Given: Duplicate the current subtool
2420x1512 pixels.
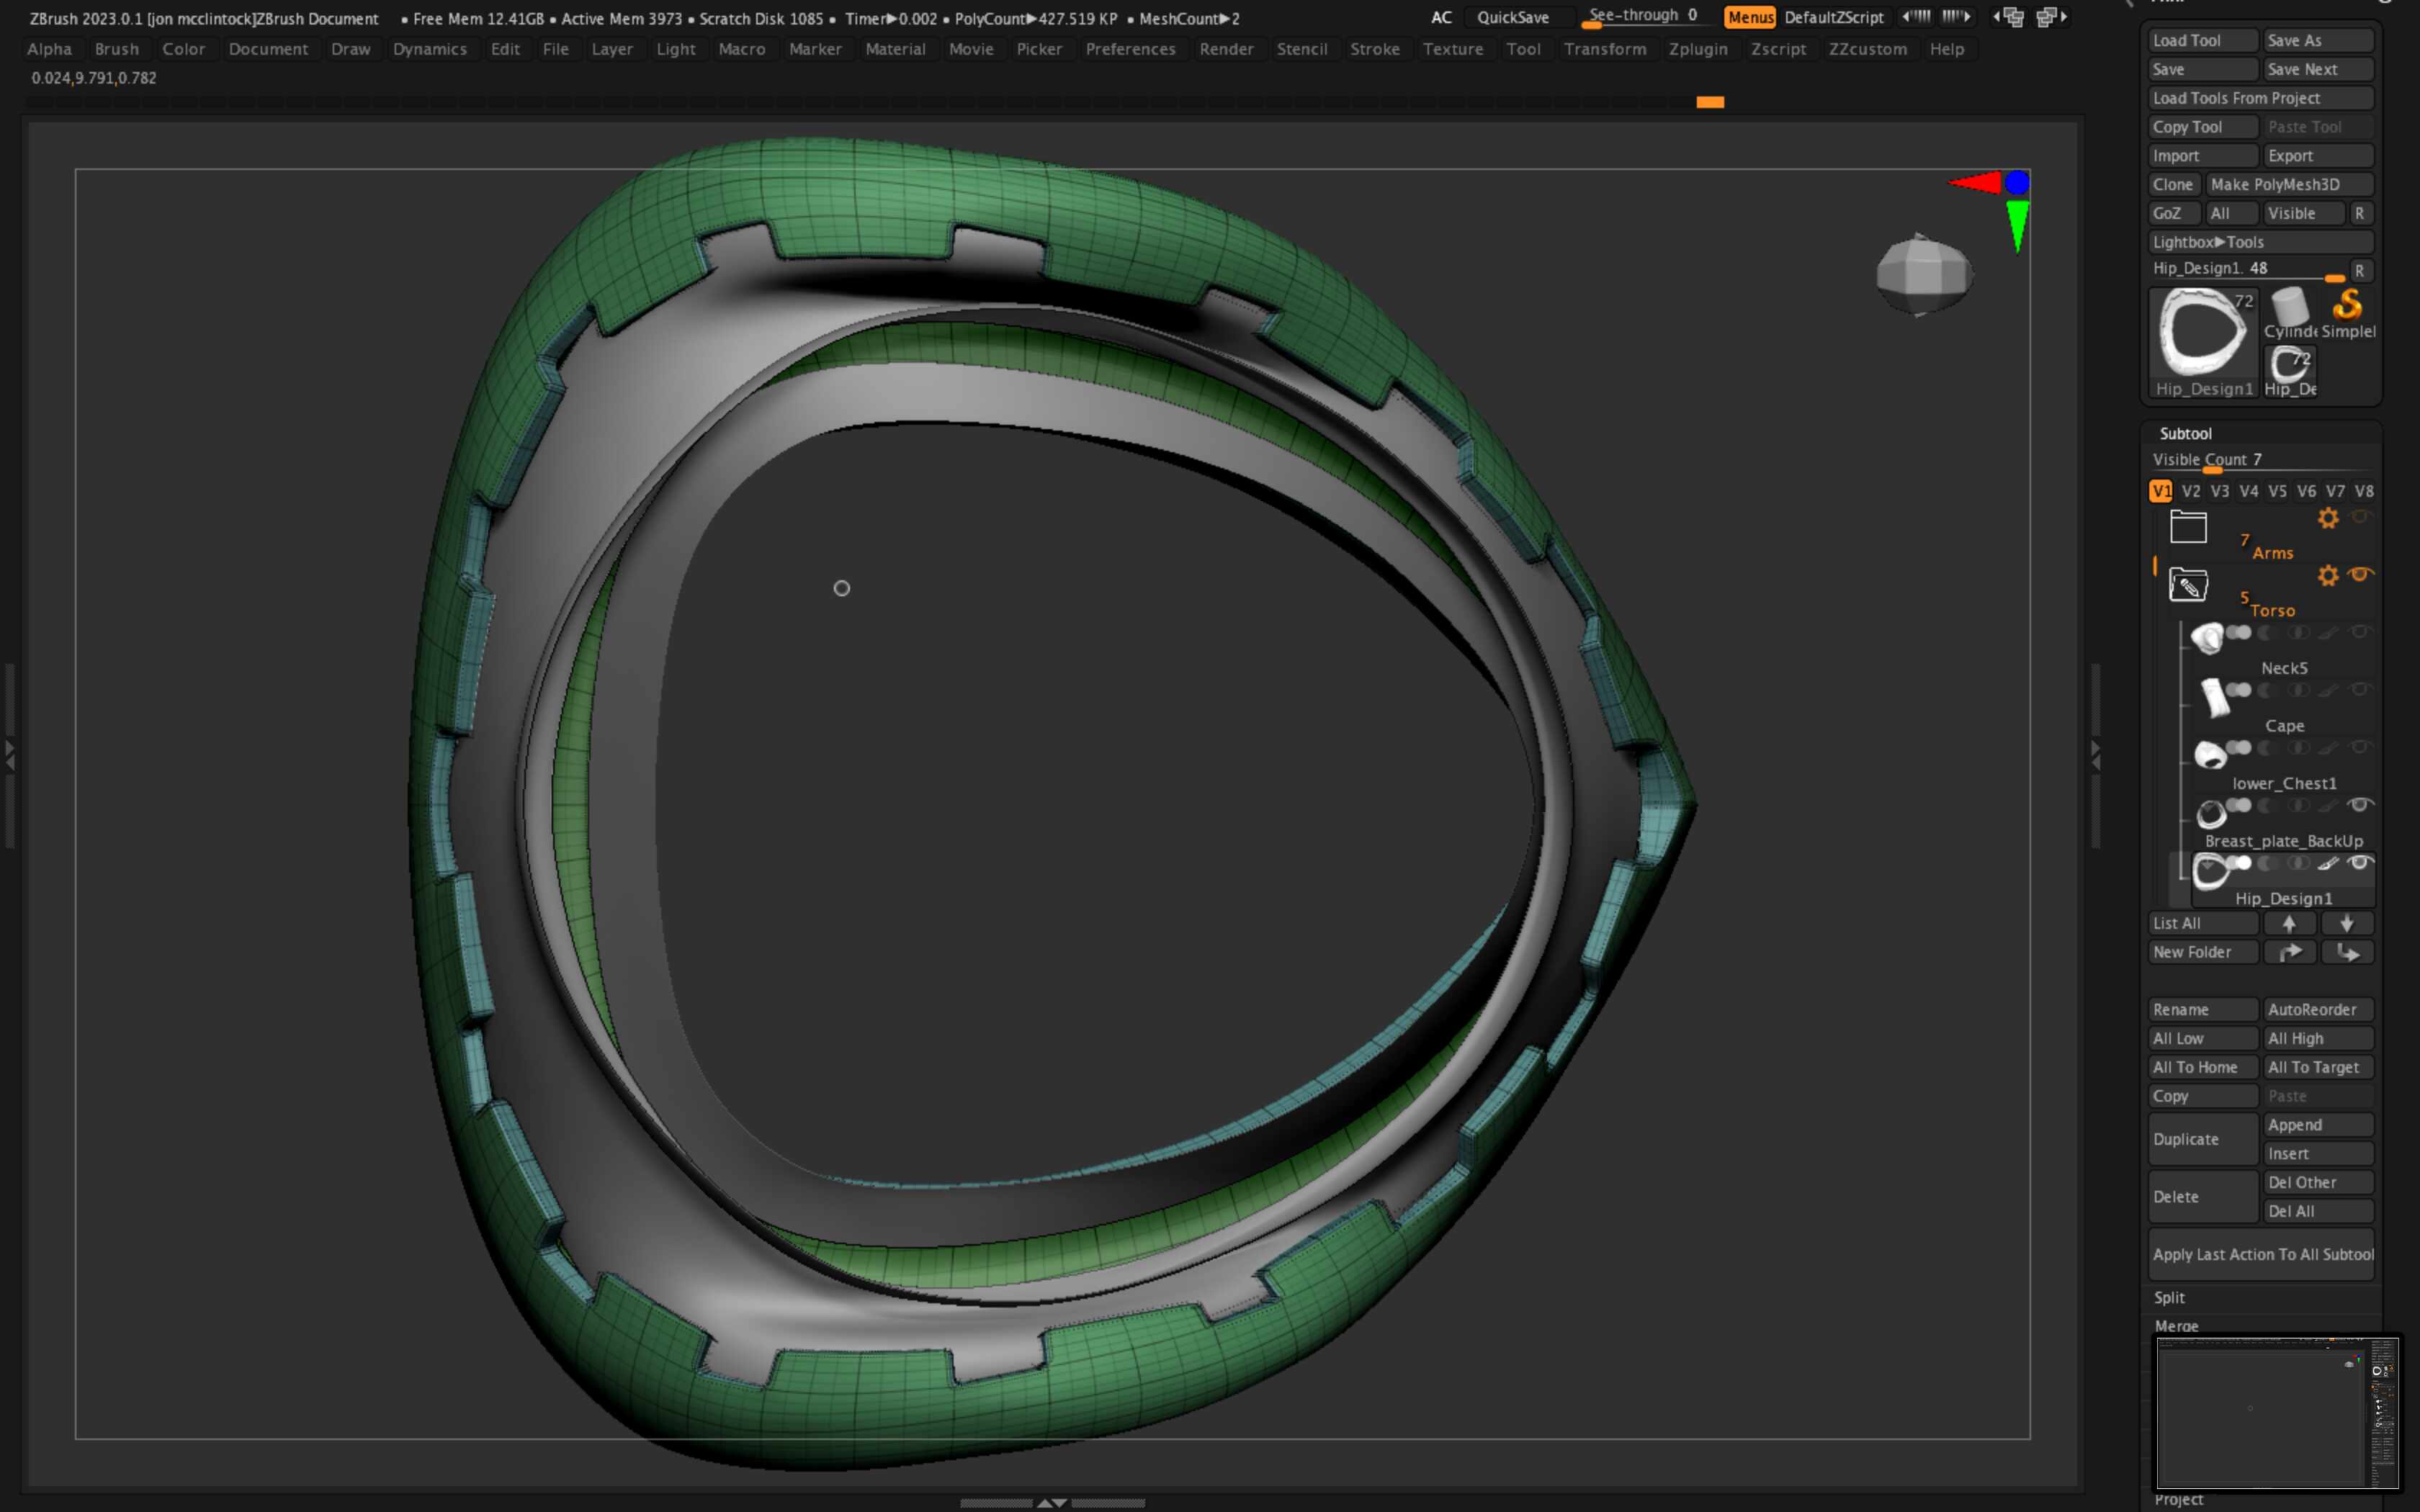Looking at the screenshot, I should [x=2188, y=1139].
